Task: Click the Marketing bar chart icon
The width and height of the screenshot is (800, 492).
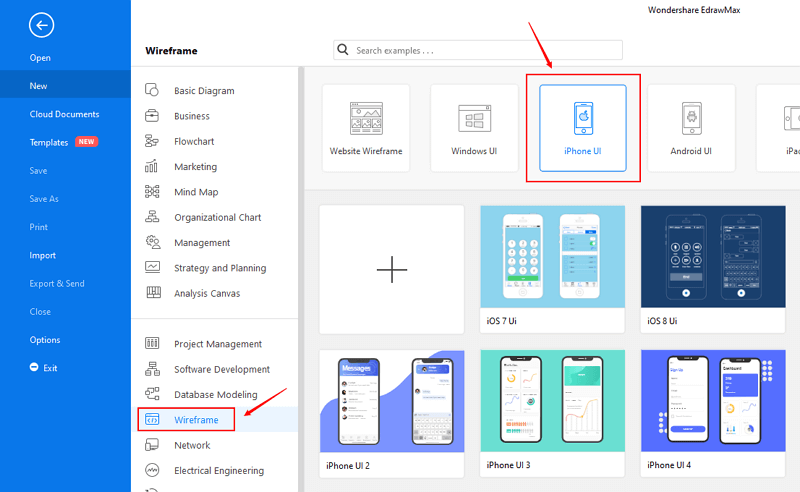Action: coord(152,166)
